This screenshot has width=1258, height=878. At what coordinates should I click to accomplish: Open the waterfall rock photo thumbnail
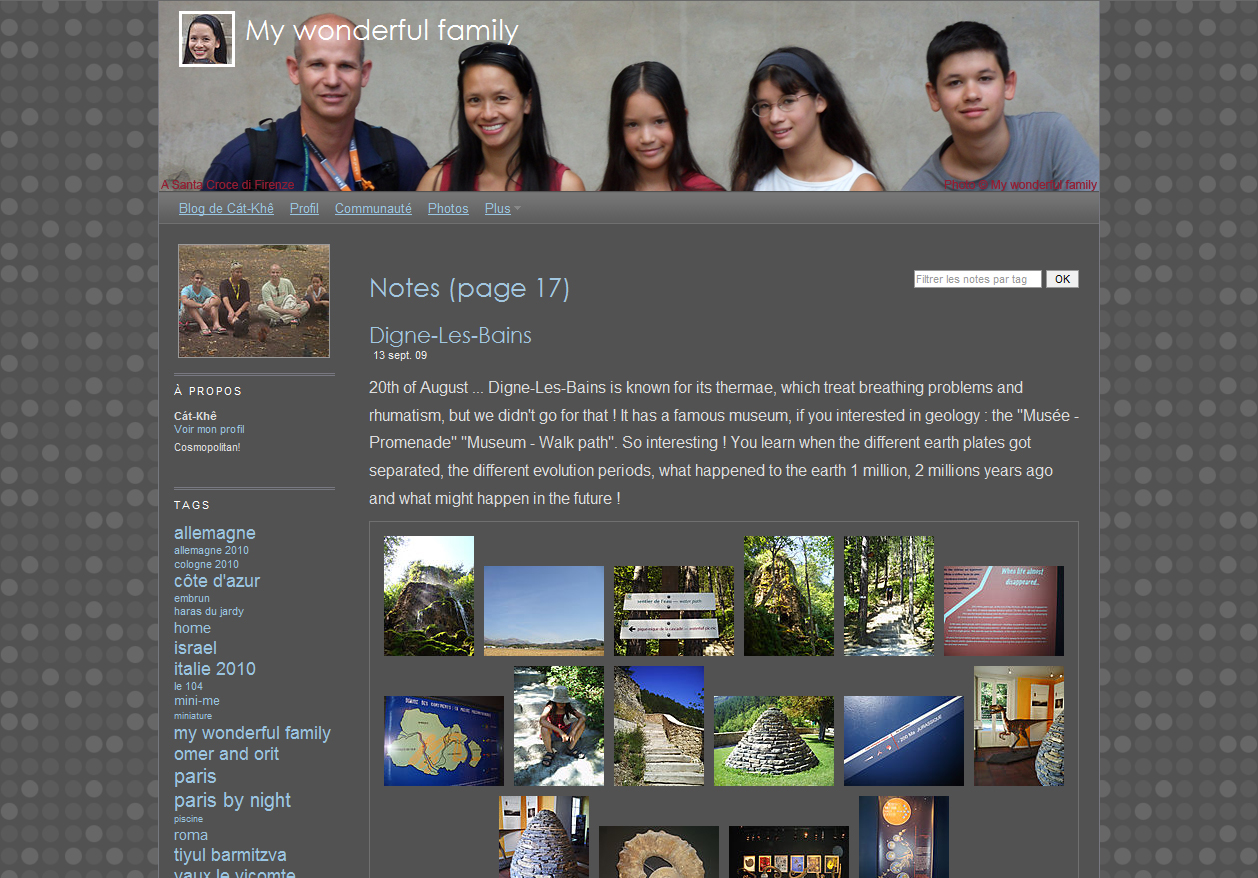[429, 596]
